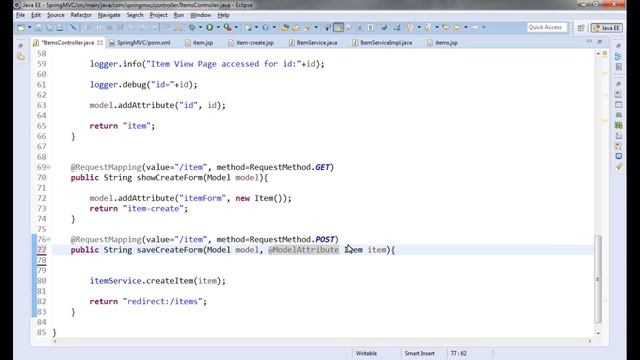Close the ItemsController.java editor tab
This screenshot has height=360, width=640.
pyautogui.click(x=100, y=42)
